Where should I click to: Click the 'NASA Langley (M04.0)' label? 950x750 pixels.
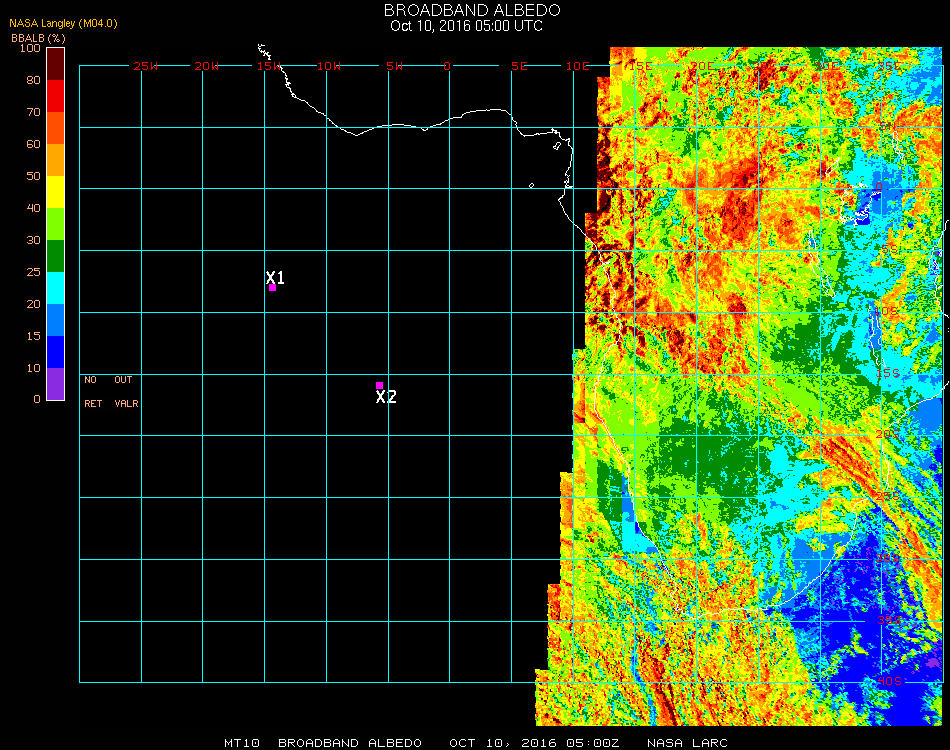click(x=63, y=23)
